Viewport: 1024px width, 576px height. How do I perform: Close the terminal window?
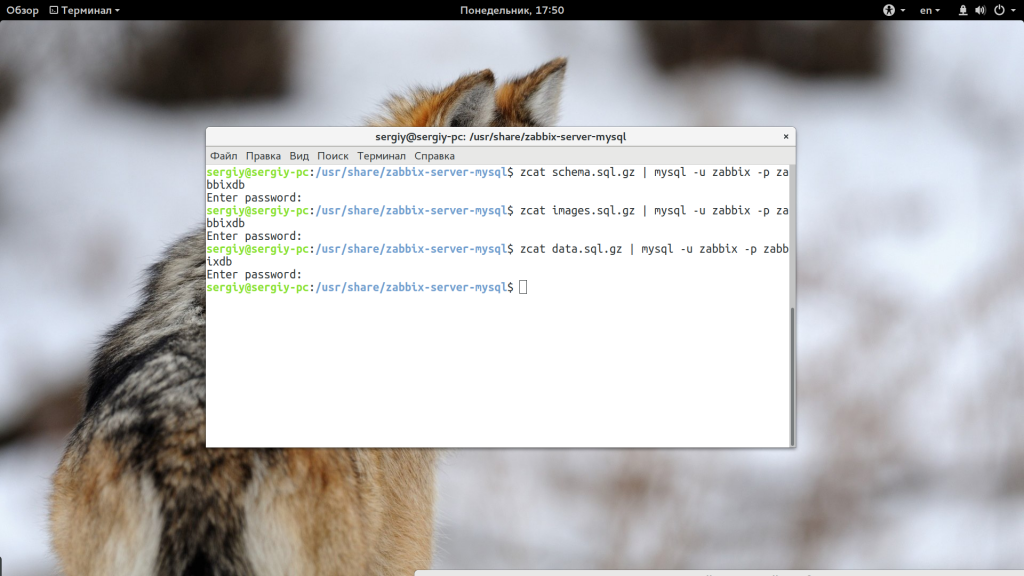click(786, 136)
